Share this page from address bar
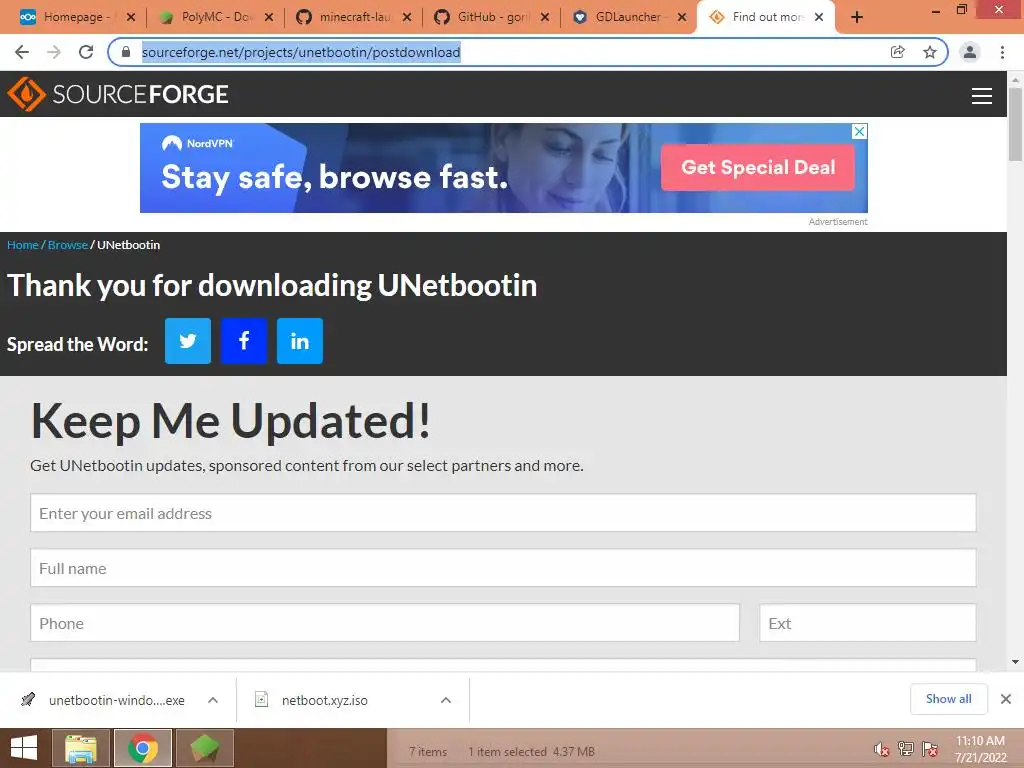This screenshot has height=768, width=1024. point(897,52)
